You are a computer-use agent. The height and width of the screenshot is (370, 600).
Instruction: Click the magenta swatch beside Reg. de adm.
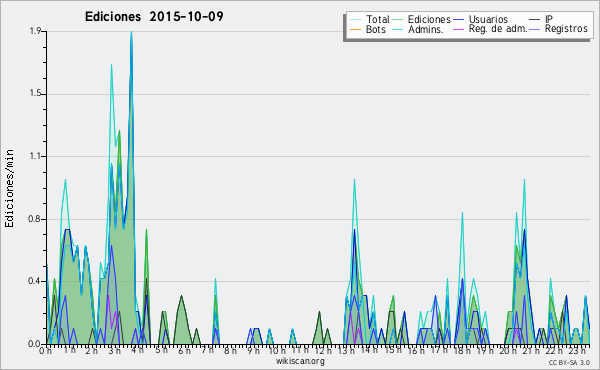tap(458, 29)
